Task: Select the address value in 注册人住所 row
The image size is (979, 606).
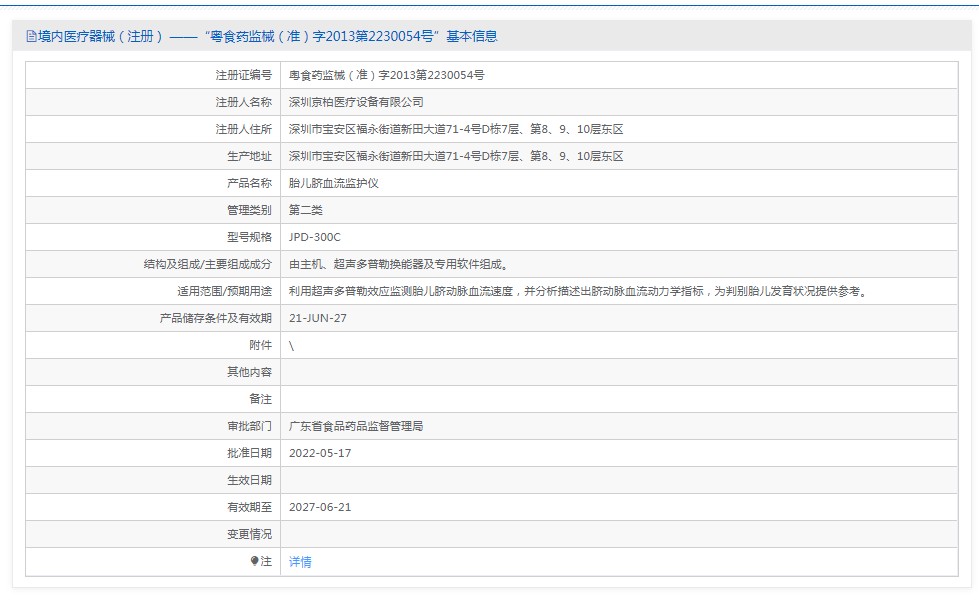Action: (x=456, y=129)
